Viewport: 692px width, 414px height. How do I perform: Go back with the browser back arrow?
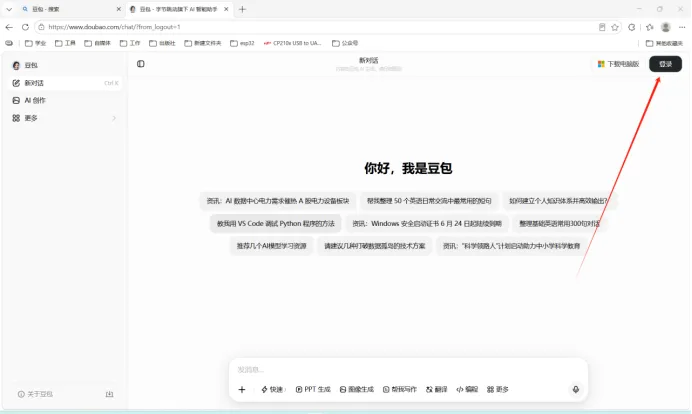(9, 27)
